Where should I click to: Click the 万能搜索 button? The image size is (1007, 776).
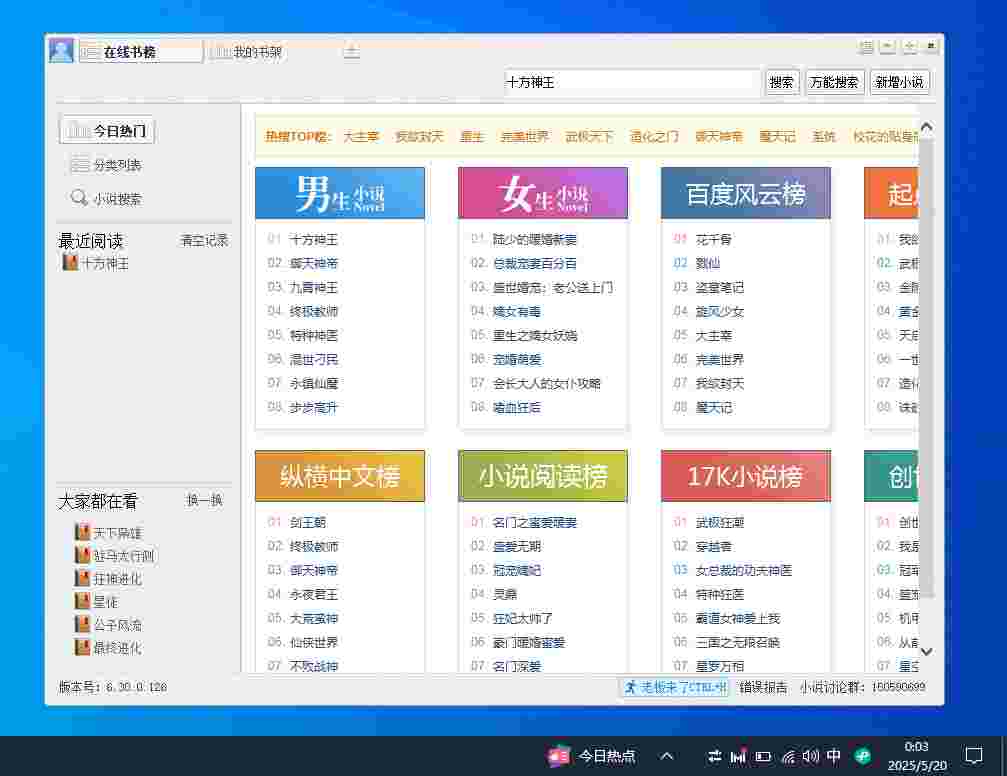pos(834,82)
